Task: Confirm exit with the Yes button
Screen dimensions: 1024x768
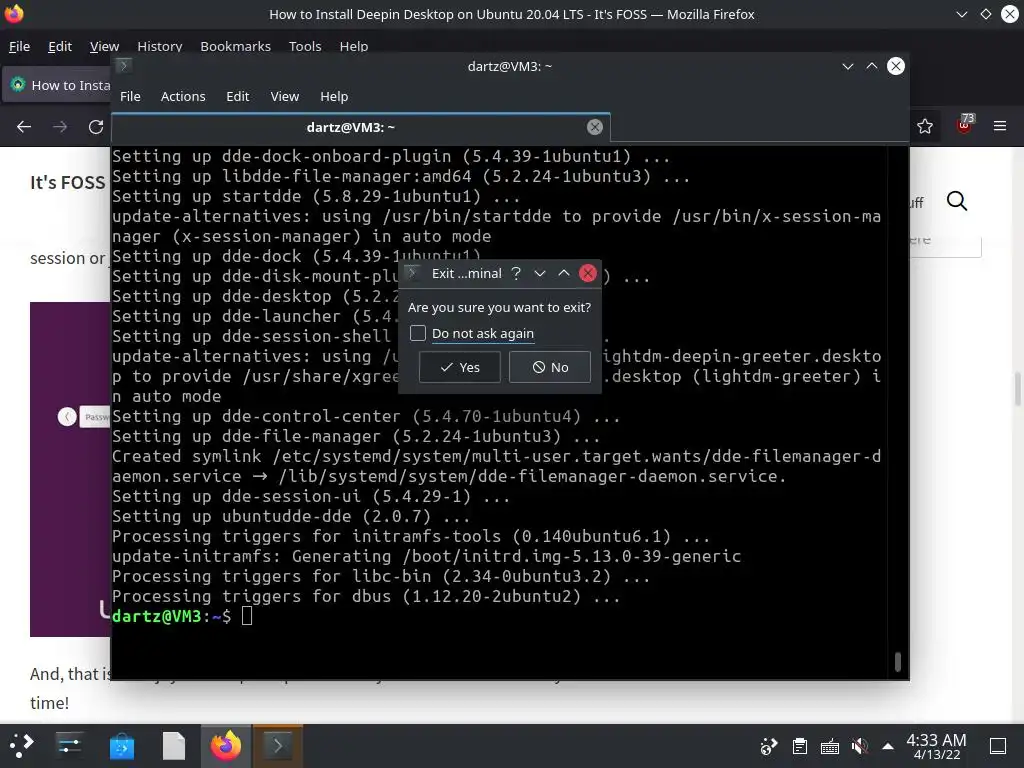Action: pyautogui.click(x=460, y=367)
